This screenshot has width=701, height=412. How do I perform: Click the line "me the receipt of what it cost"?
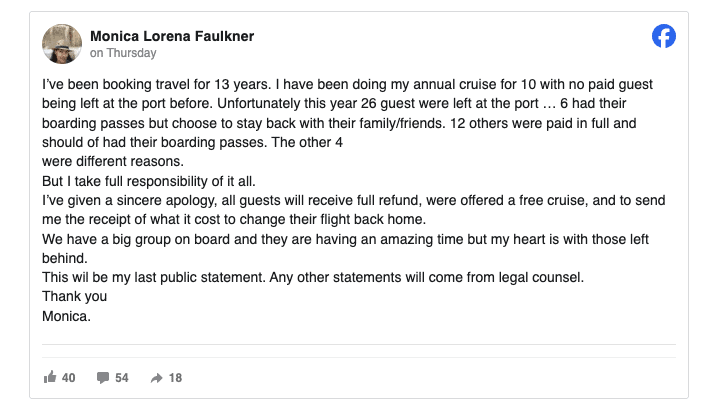(x=234, y=220)
